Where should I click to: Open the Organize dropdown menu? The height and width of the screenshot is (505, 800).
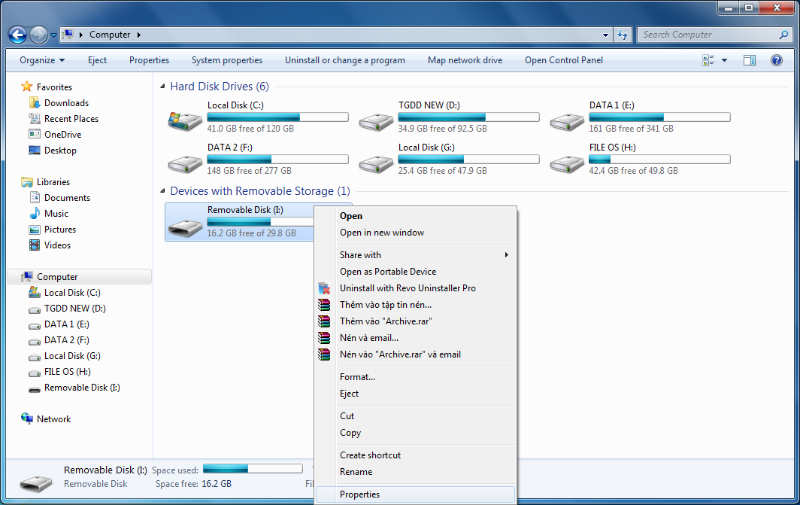click(x=40, y=60)
